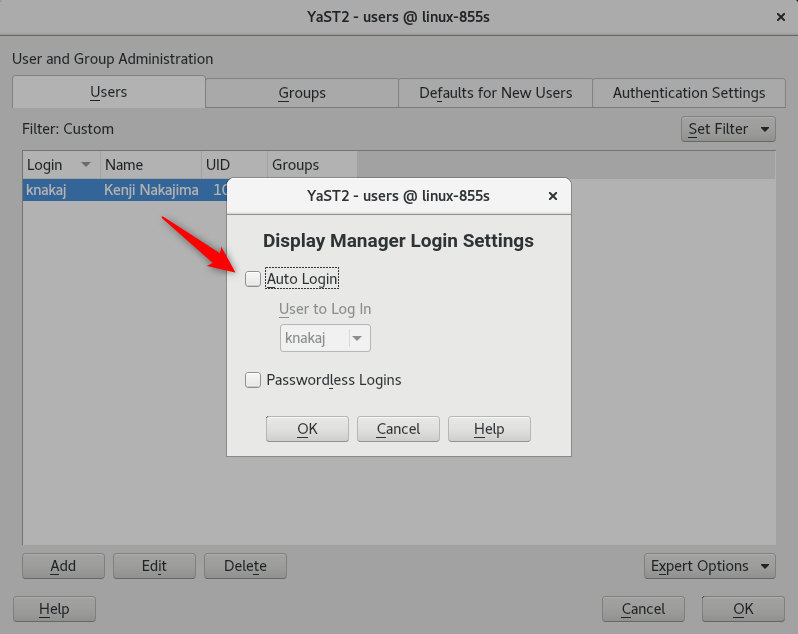Edit the selected user
Viewport: 798px width, 634px height.
pos(154,566)
